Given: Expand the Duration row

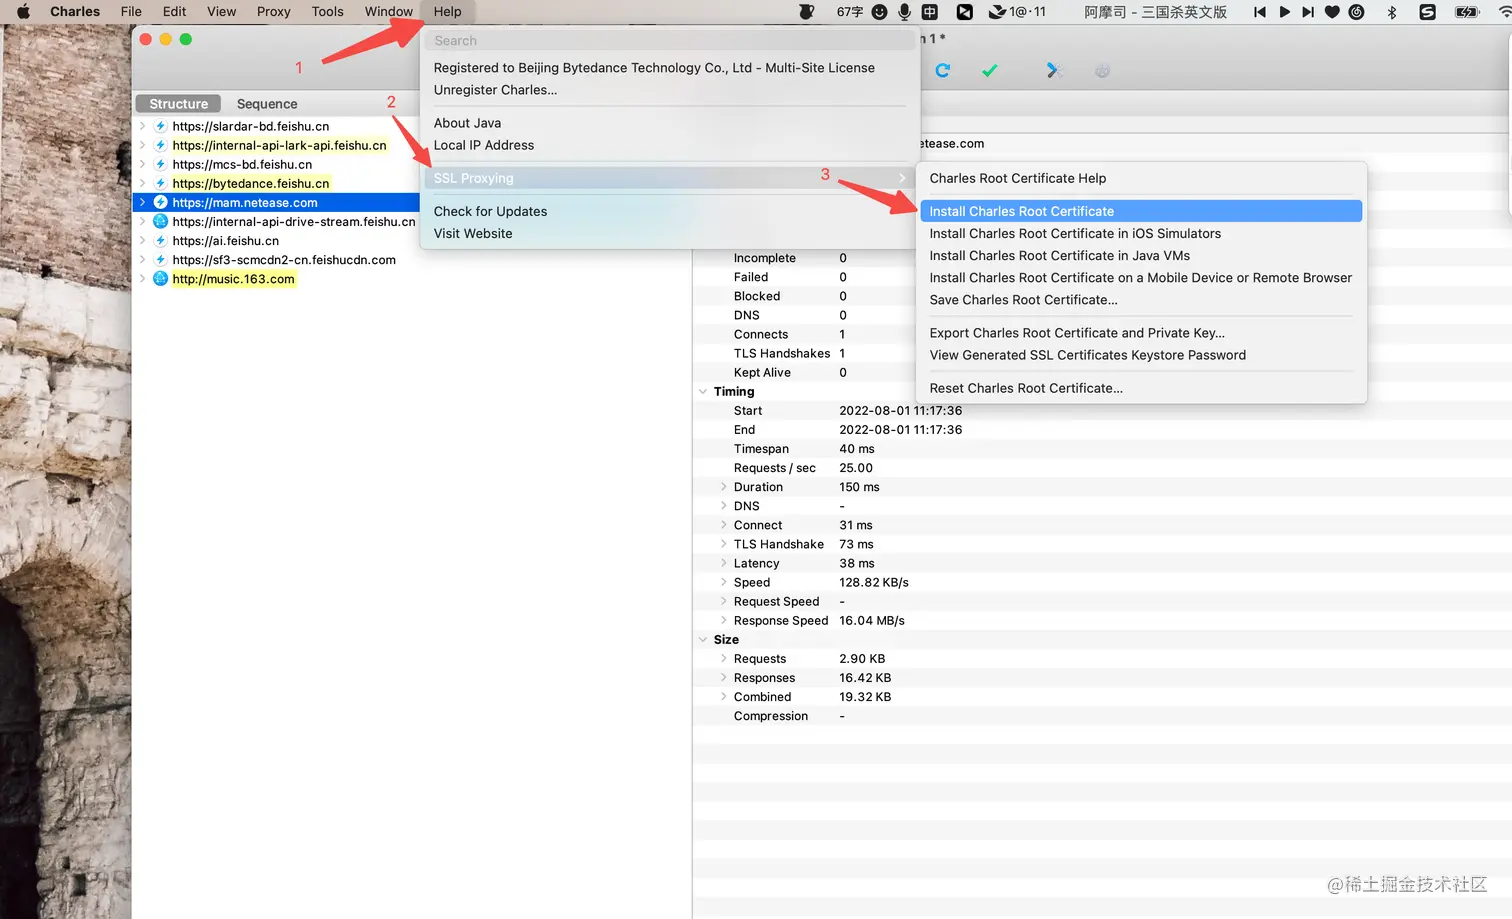Looking at the screenshot, I should click(724, 487).
